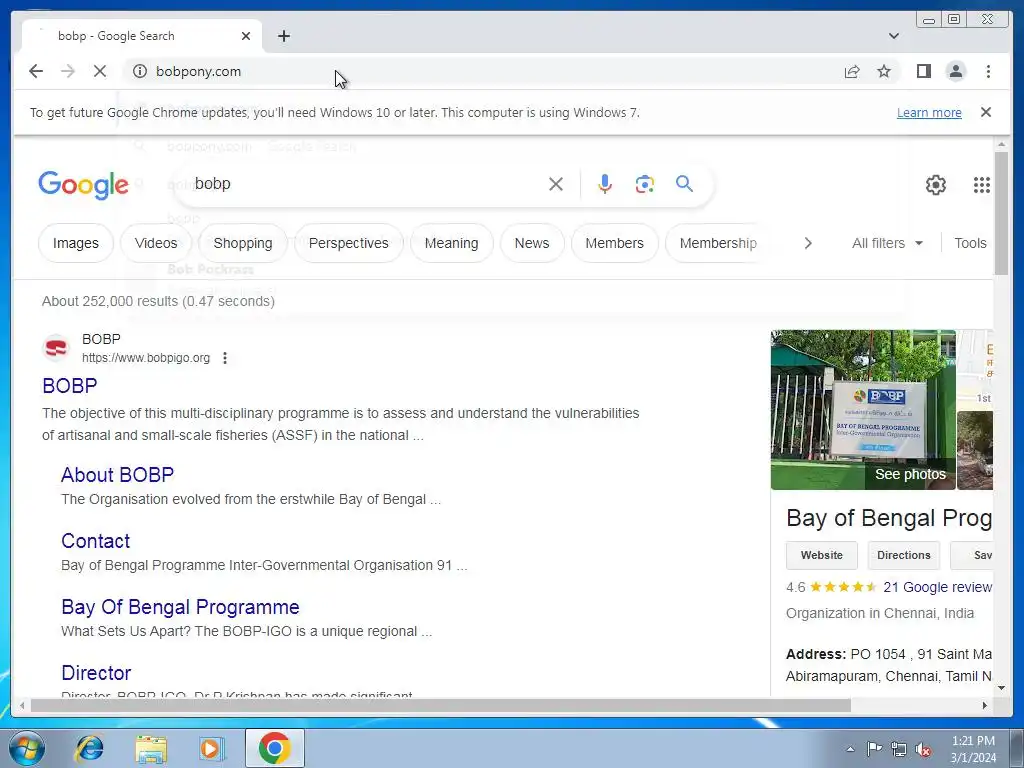
Task: Switch to News results
Action: 532,243
